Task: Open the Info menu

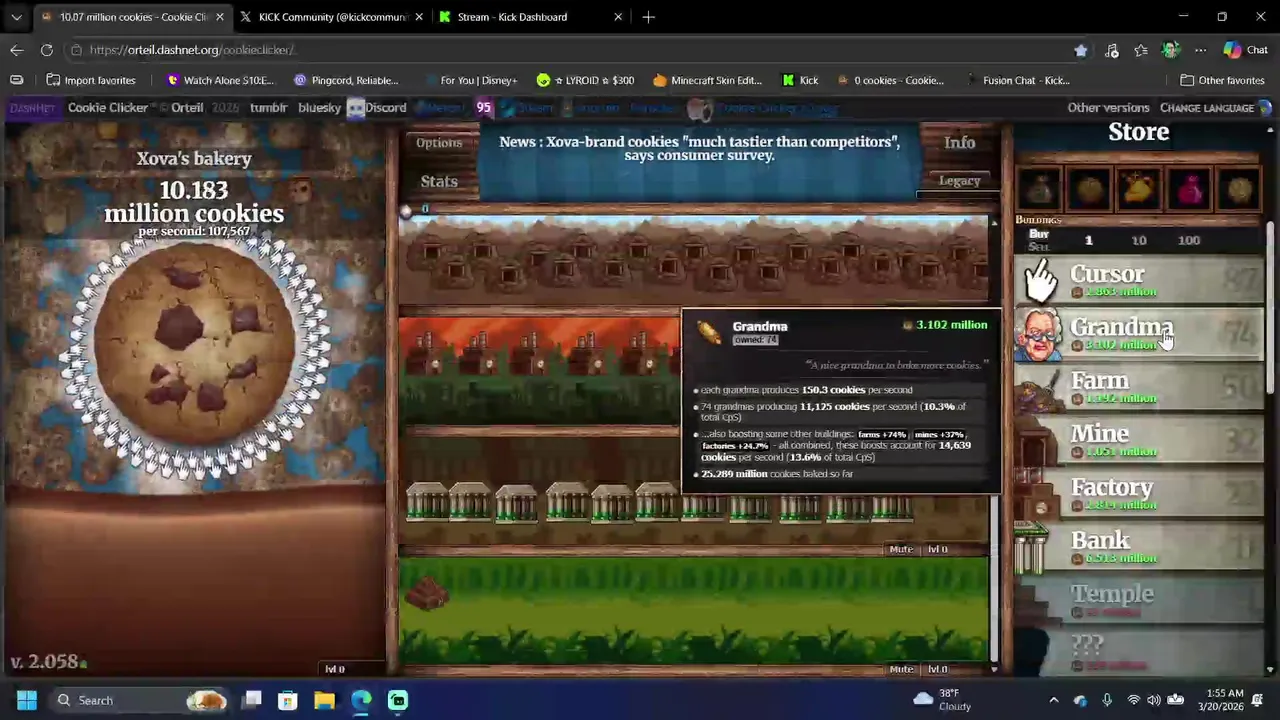Action: (x=959, y=143)
